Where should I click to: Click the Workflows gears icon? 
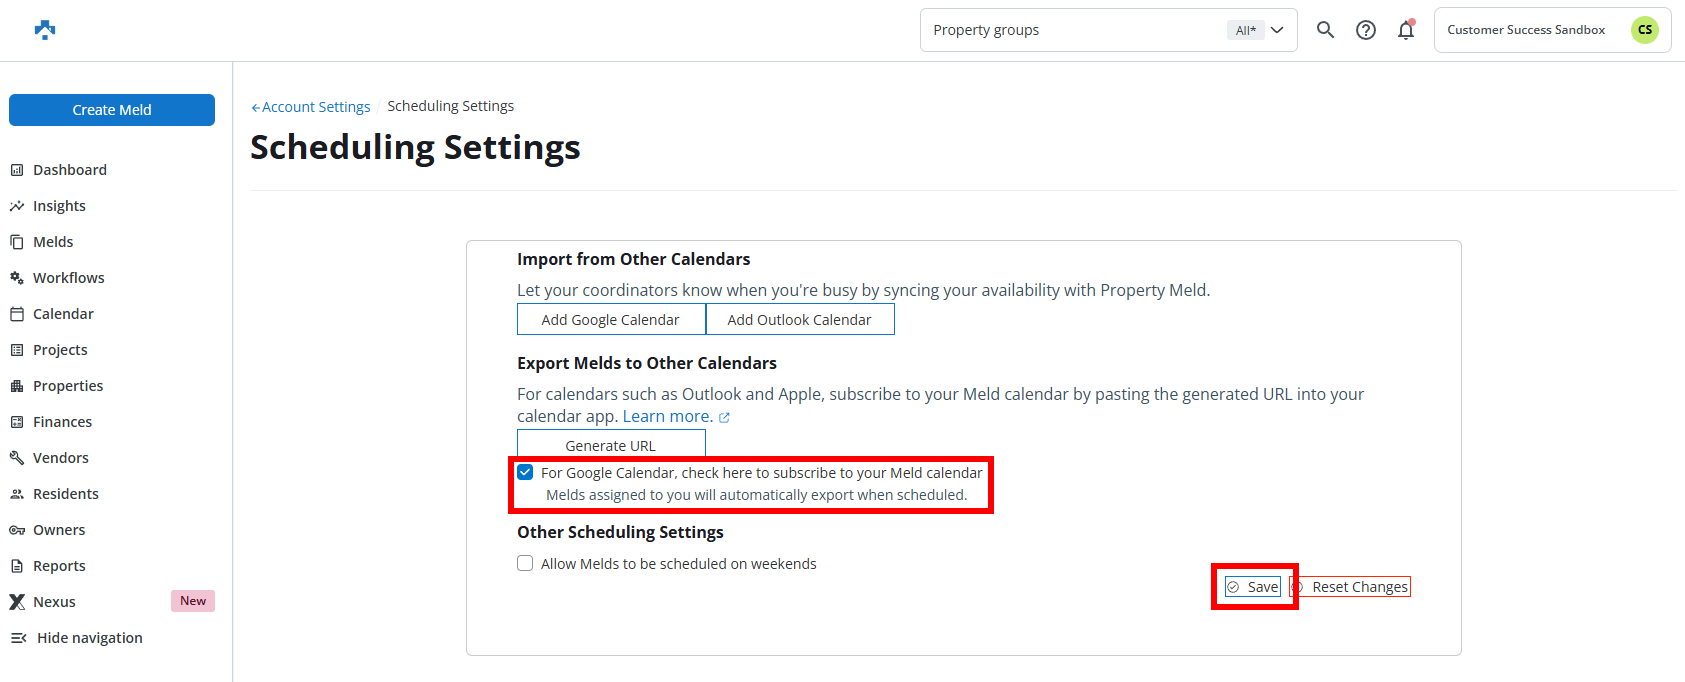tap(17, 278)
